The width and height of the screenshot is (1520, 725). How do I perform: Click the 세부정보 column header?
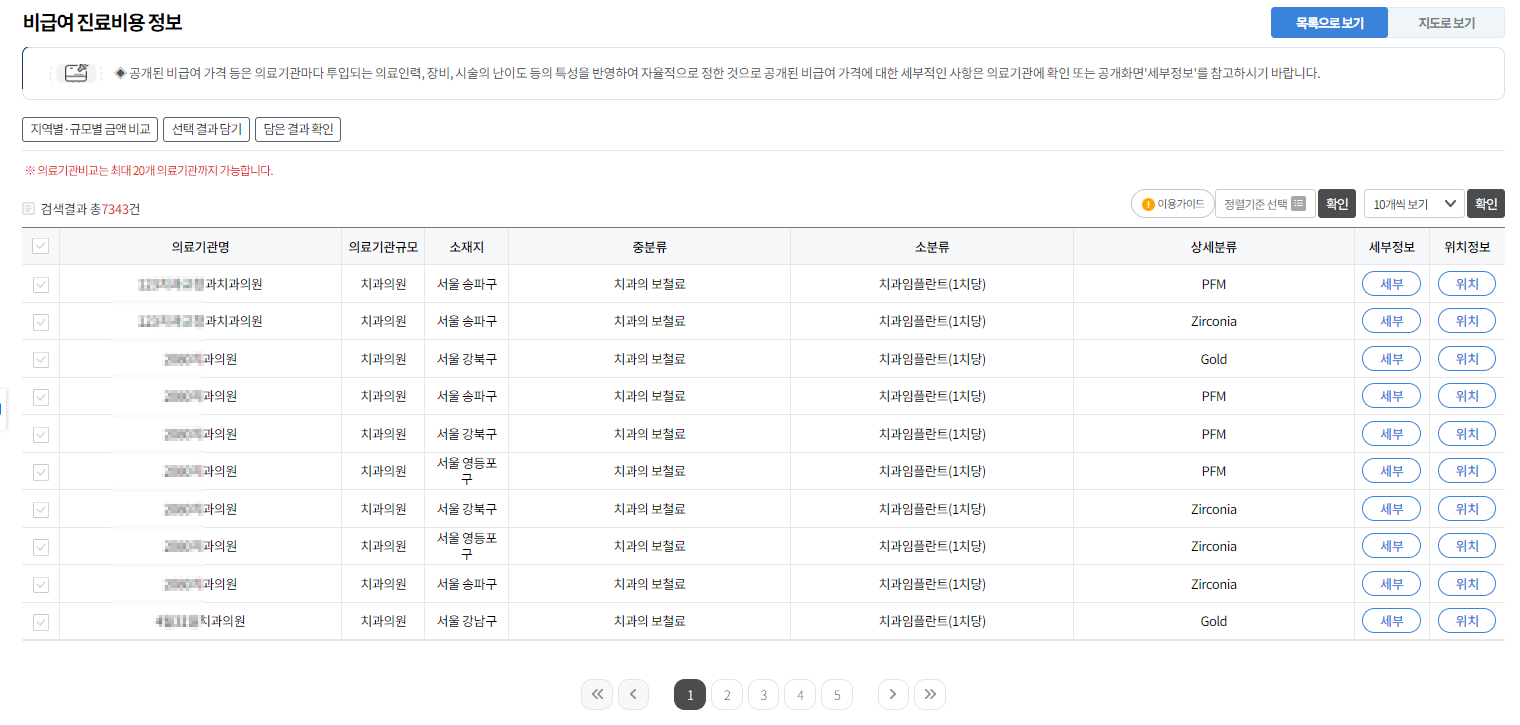pos(1391,246)
